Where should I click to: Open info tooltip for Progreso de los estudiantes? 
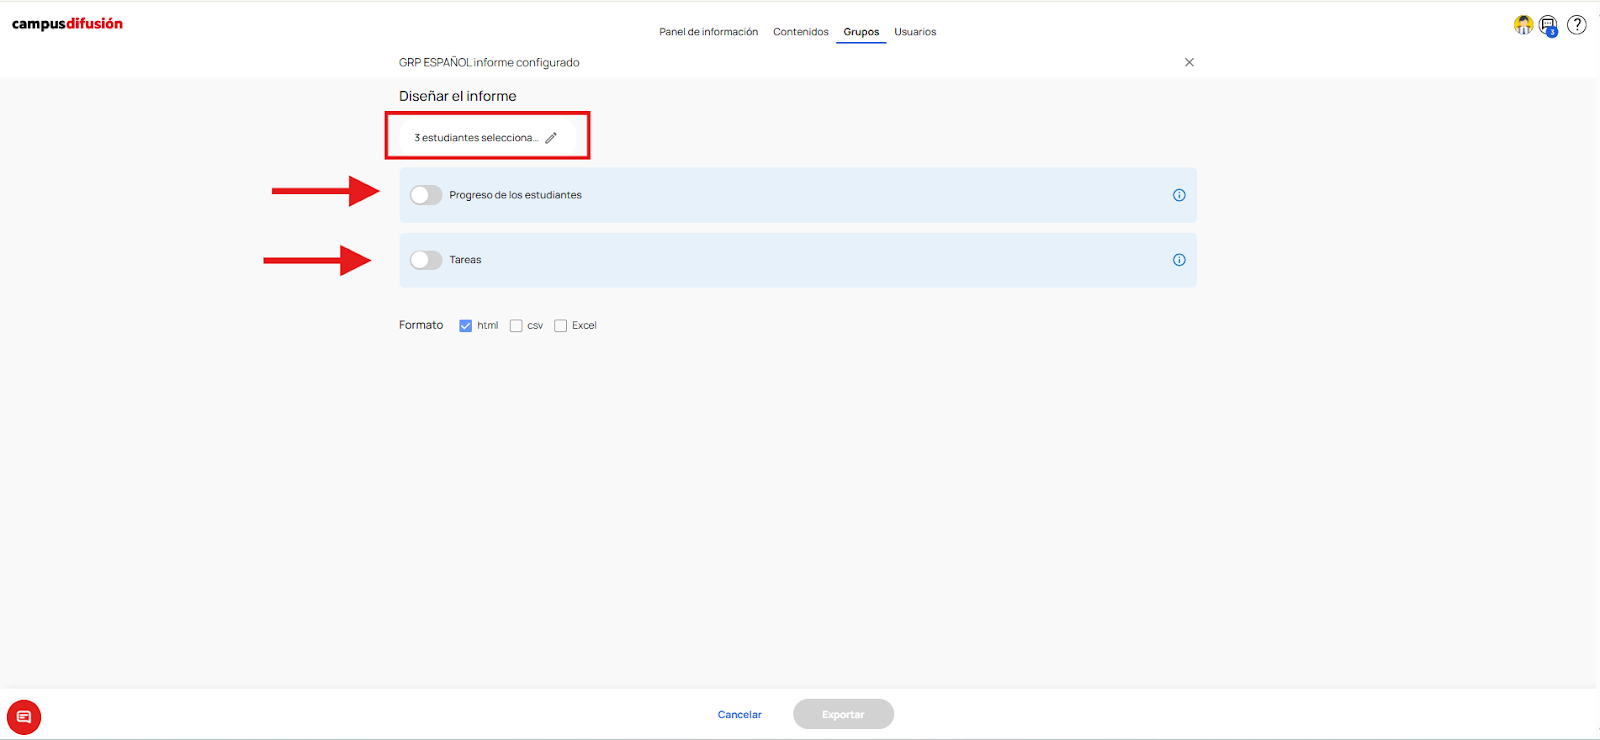[x=1179, y=195]
